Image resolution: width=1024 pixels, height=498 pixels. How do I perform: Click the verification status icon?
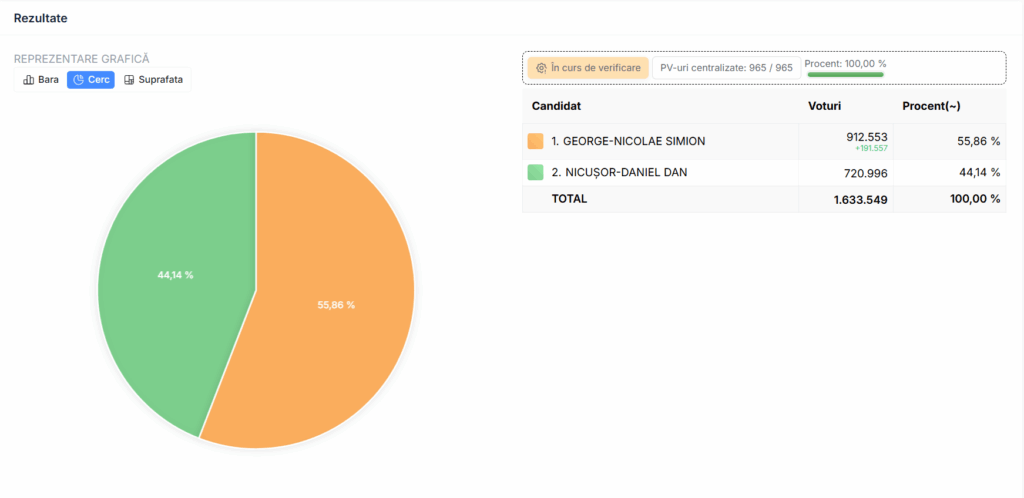coord(541,68)
